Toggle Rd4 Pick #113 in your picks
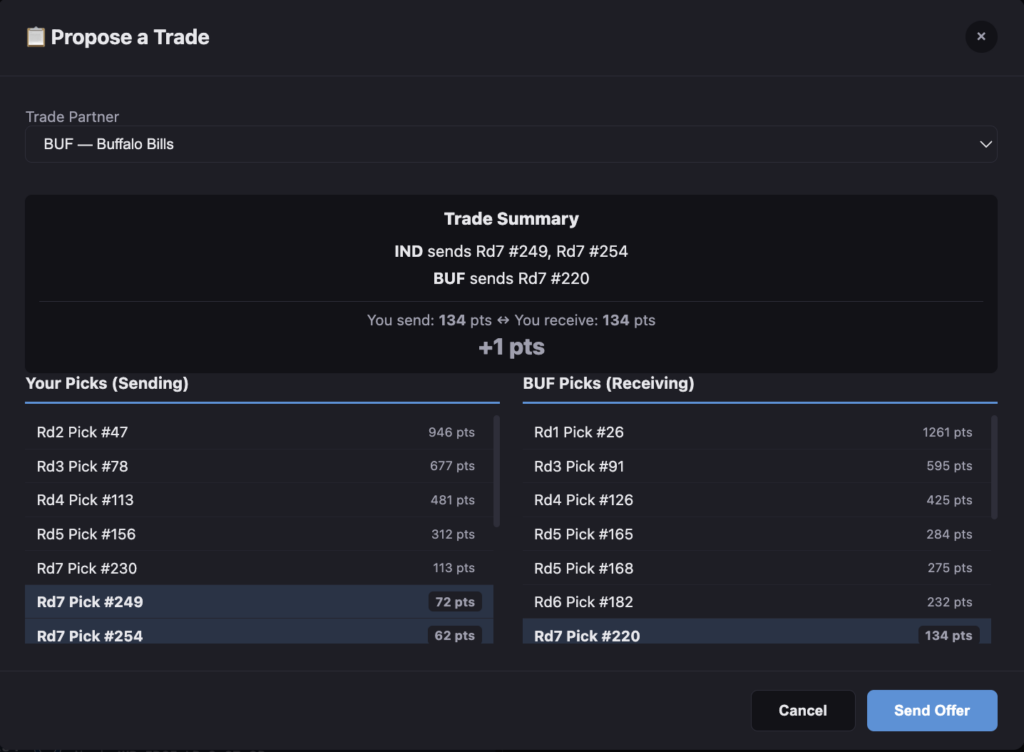 pos(256,500)
